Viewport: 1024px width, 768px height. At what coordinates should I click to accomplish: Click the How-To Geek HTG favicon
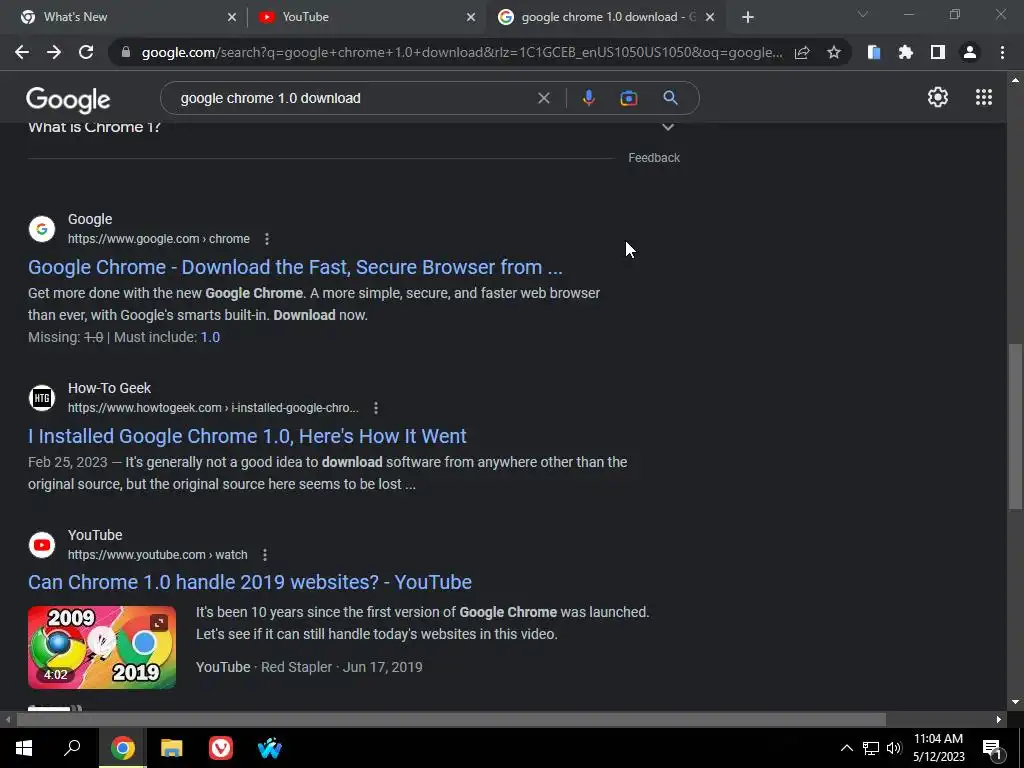[x=42, y=398]
